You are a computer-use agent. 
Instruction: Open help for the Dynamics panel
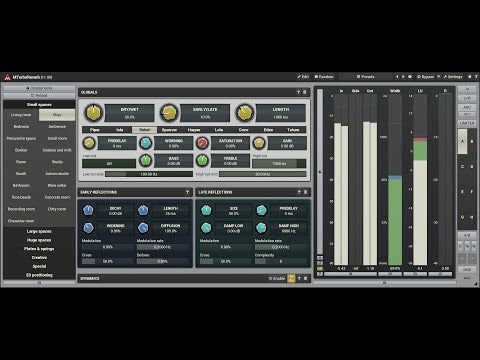pyautogui.click(x=299, y=278)
